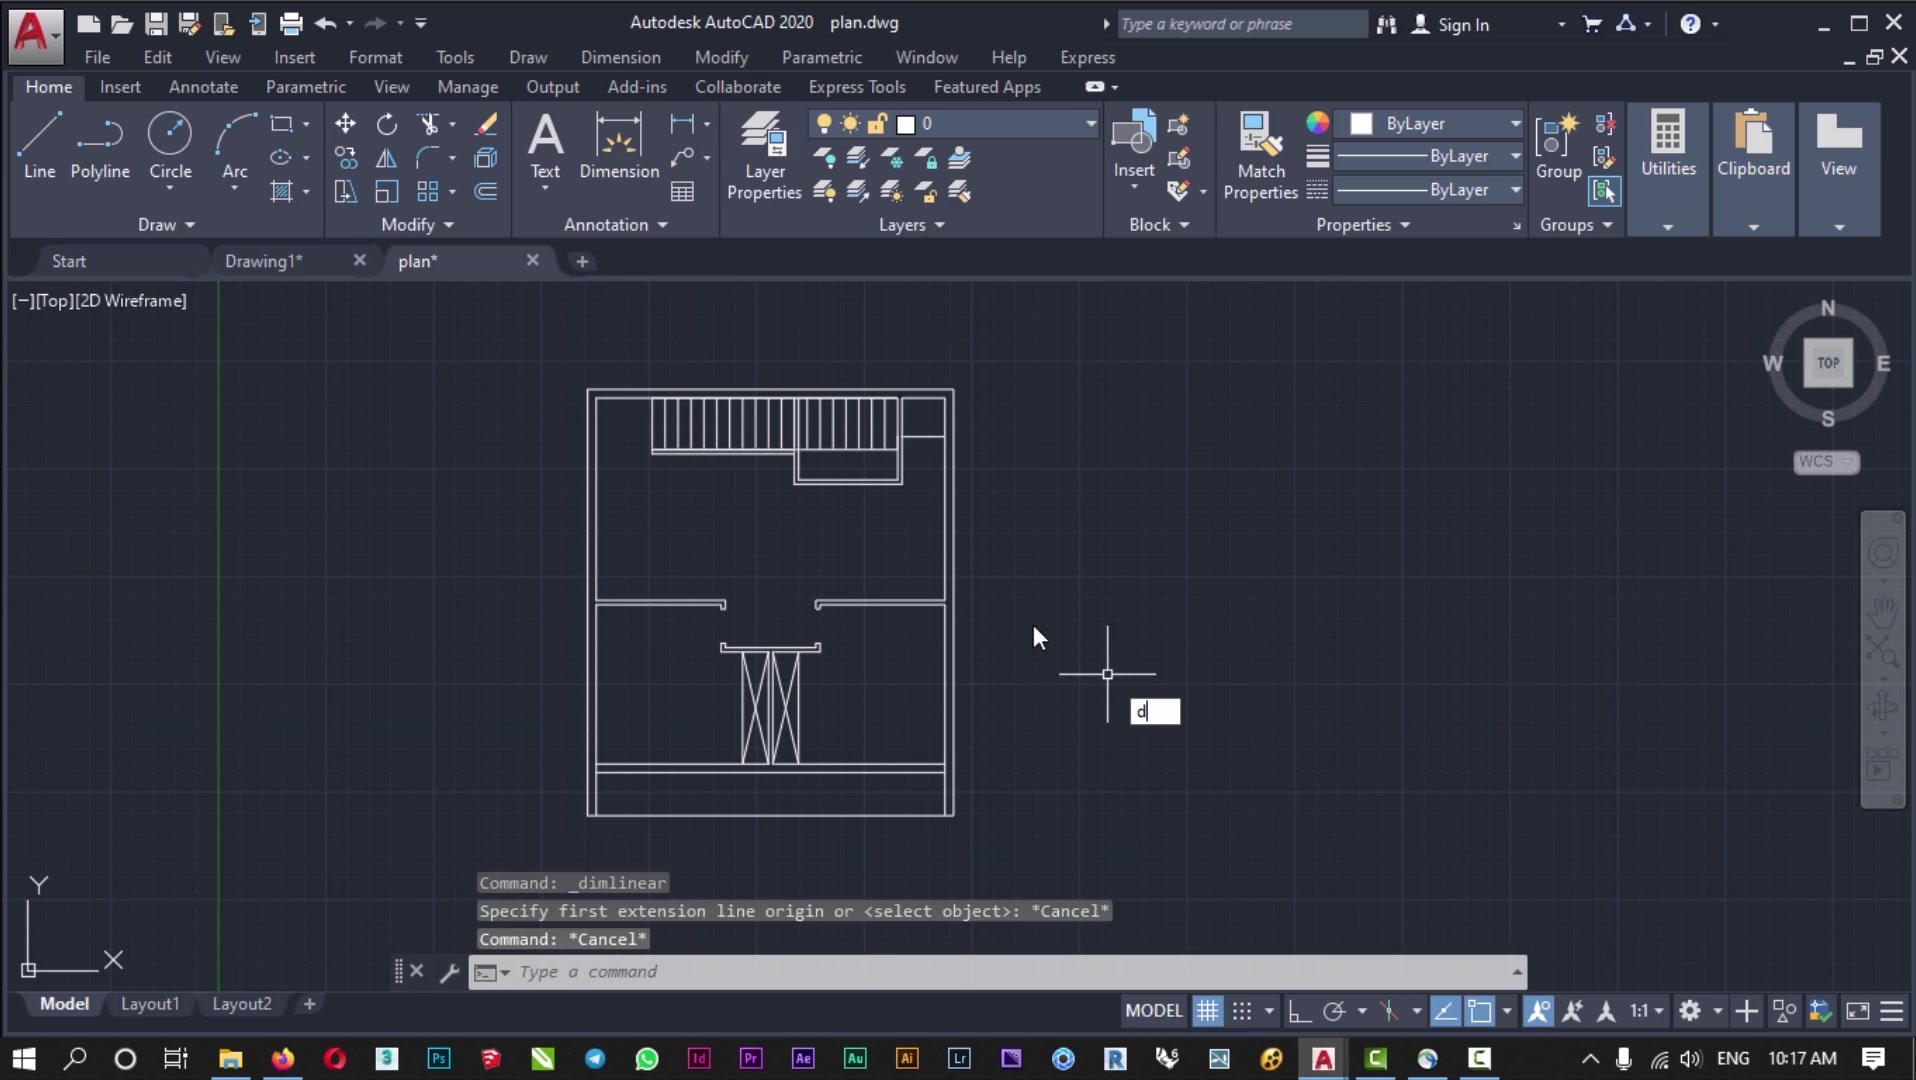Select the Circle tool
This screenshot has height=1080, width=1916.
tap(170, 145)
